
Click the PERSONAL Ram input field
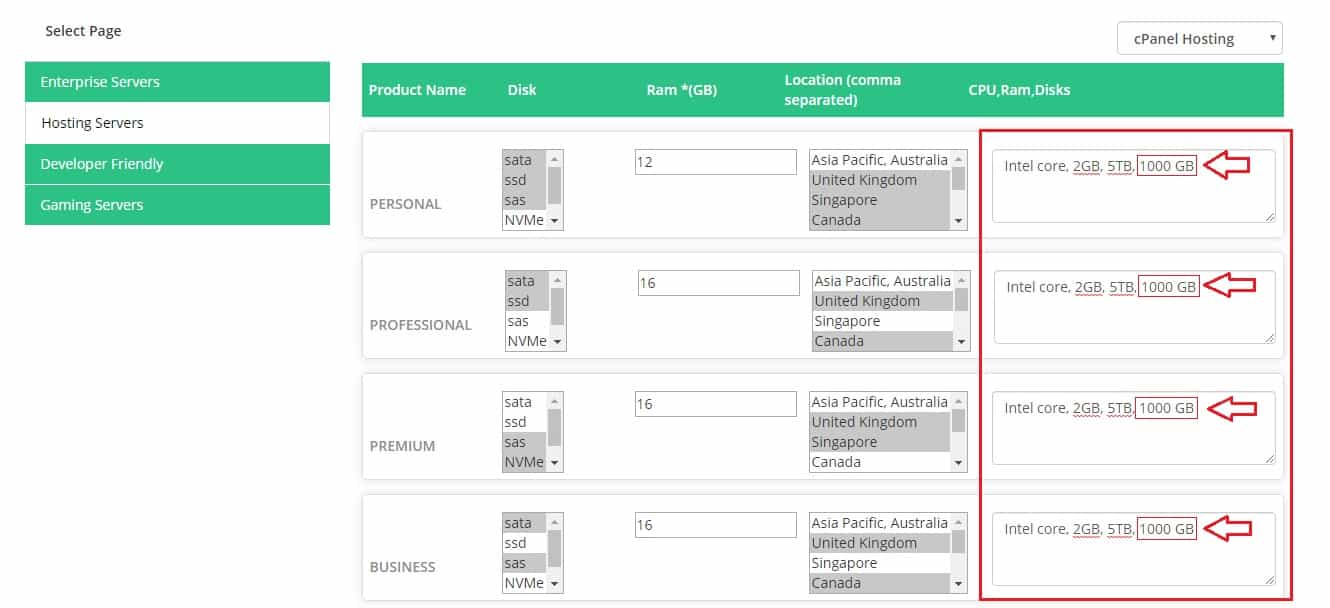click(x=715, y=161)
